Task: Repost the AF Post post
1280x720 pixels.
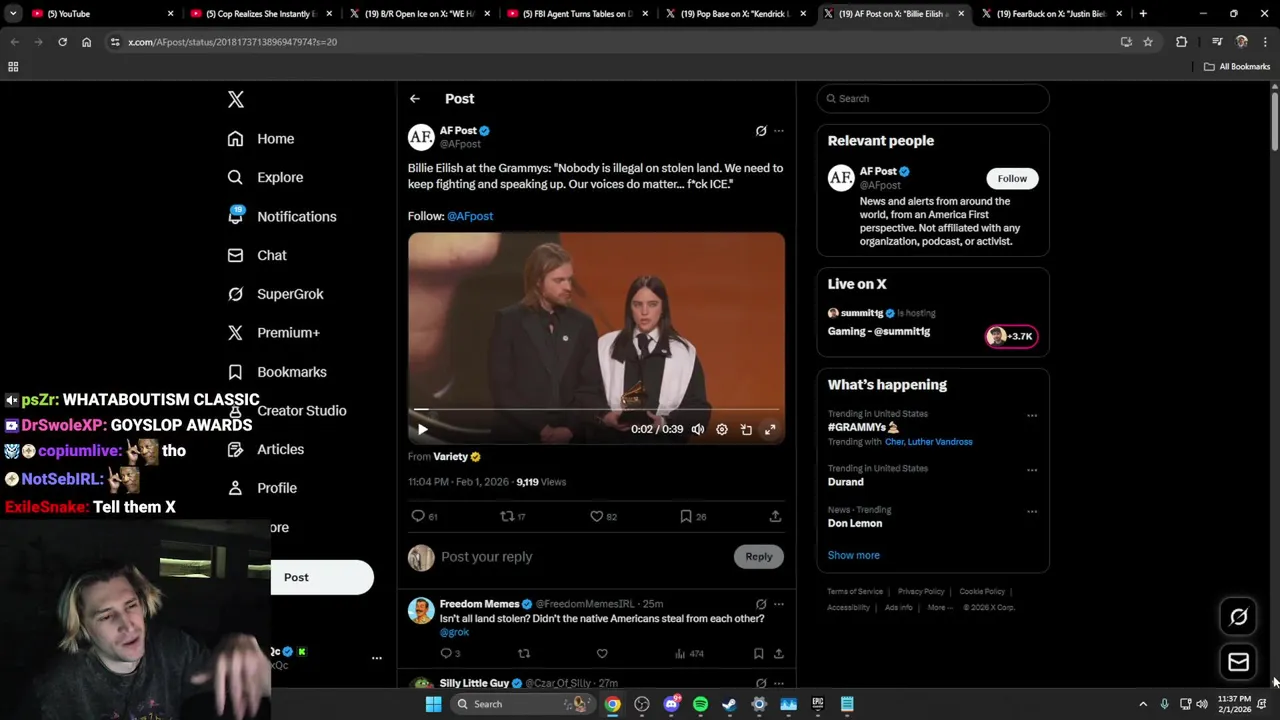Action: pos(513,516)
